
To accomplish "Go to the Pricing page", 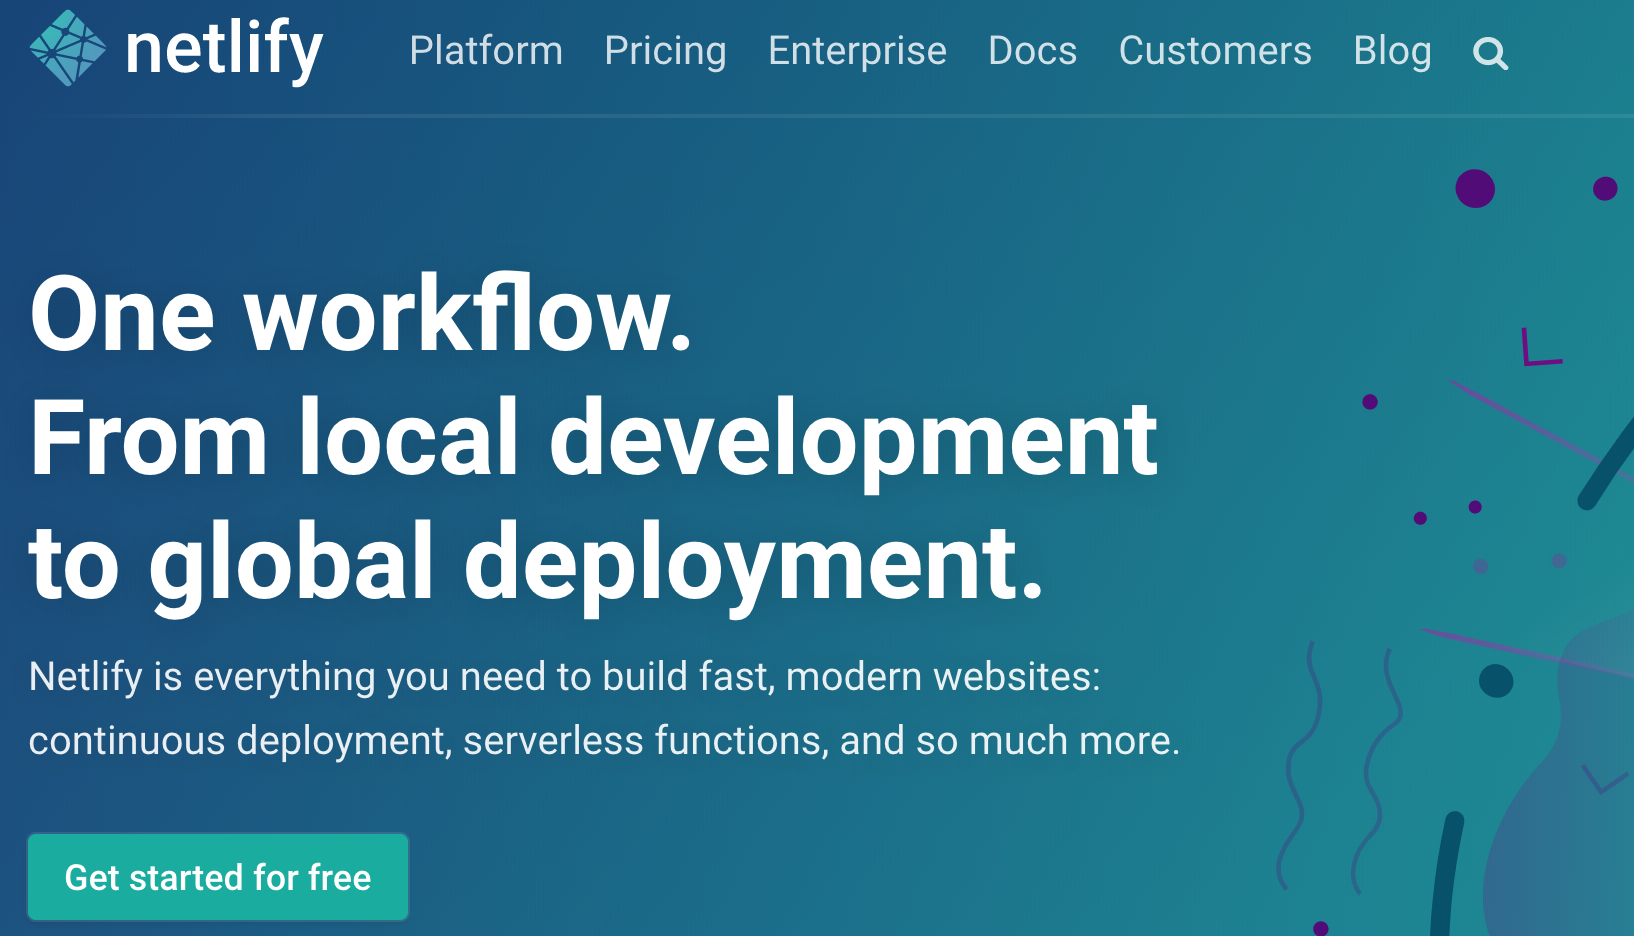I will click(665, 51).
